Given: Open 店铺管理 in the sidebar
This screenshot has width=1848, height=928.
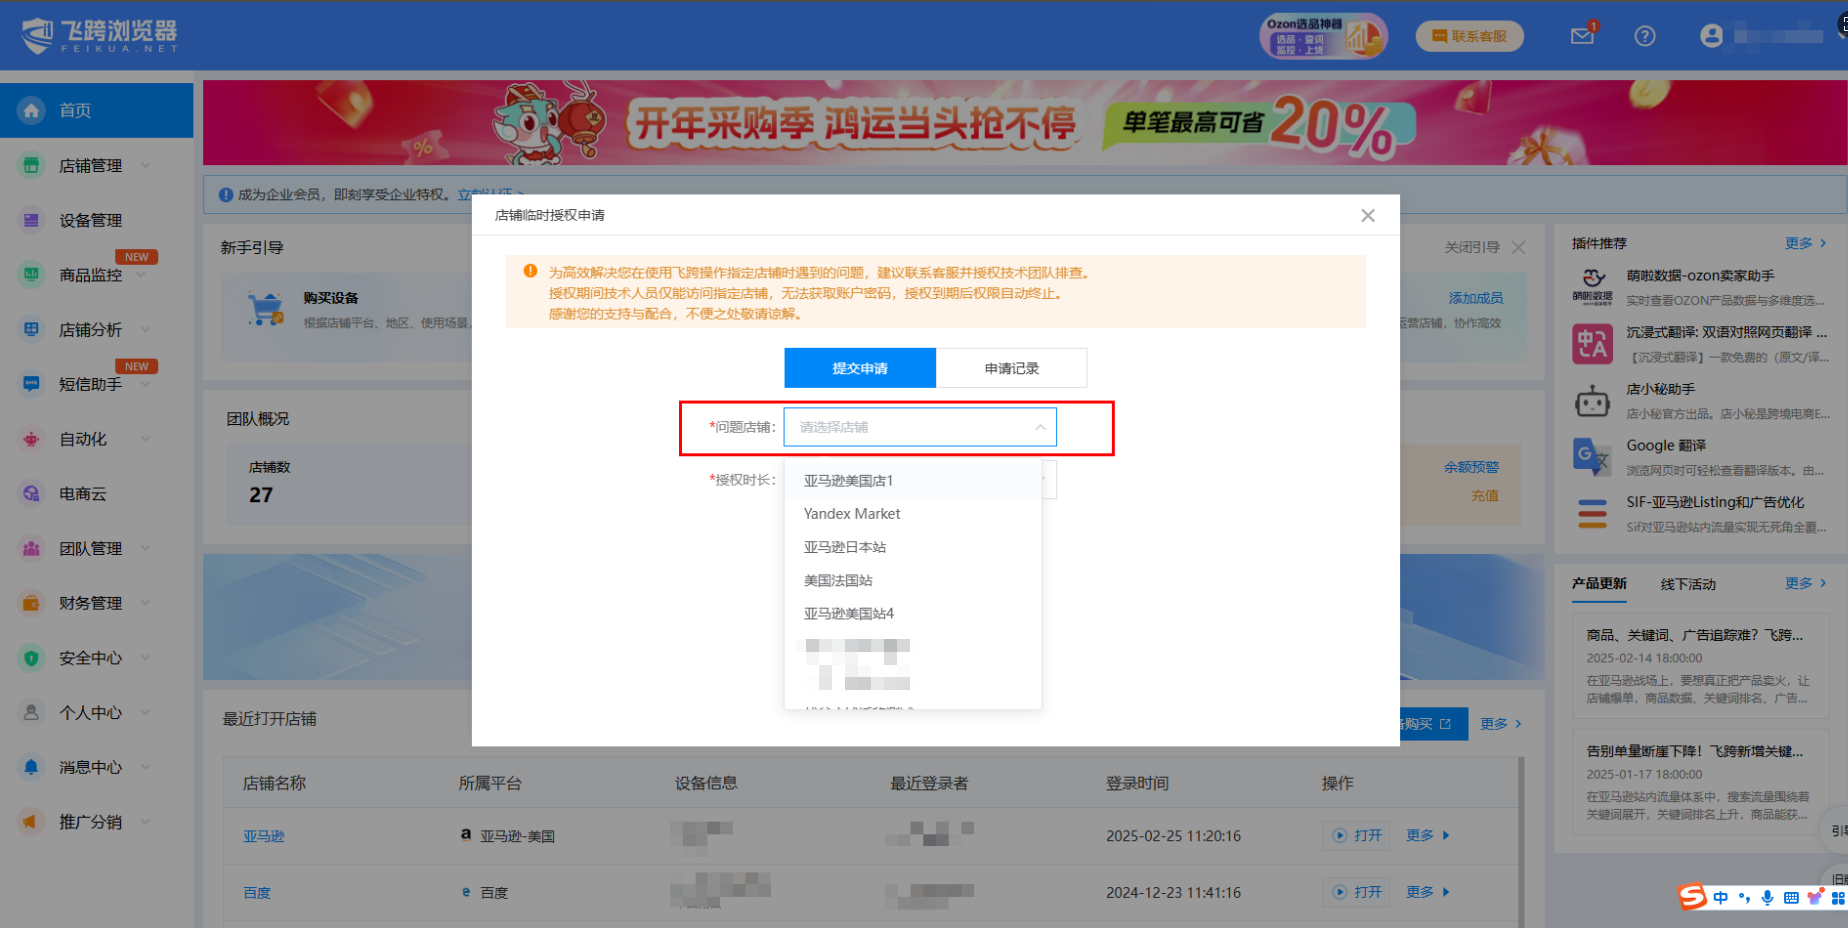Looking at the screenshot, I should (91, 166).
